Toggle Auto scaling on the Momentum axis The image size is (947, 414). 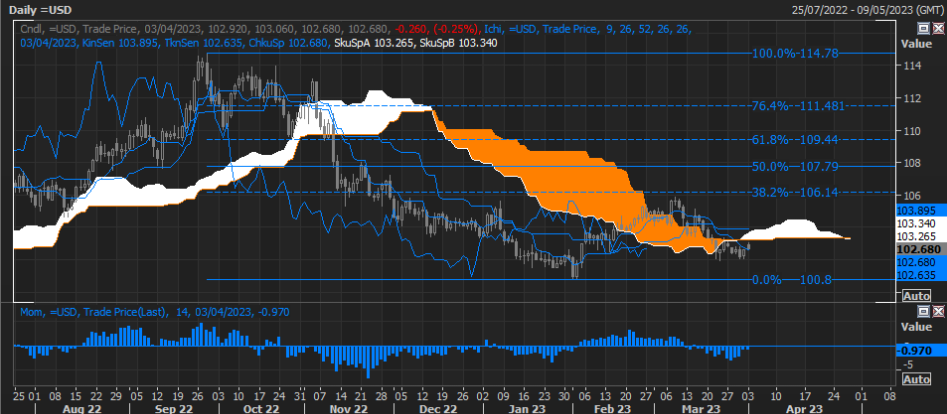[x=916, y=379]
